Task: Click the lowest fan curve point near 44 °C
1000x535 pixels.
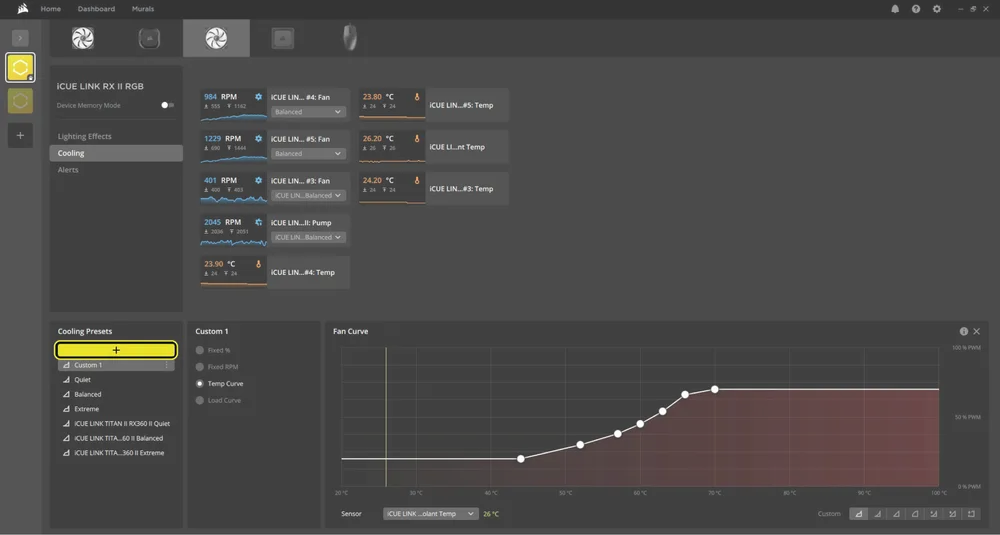Action: coord(521,458)
